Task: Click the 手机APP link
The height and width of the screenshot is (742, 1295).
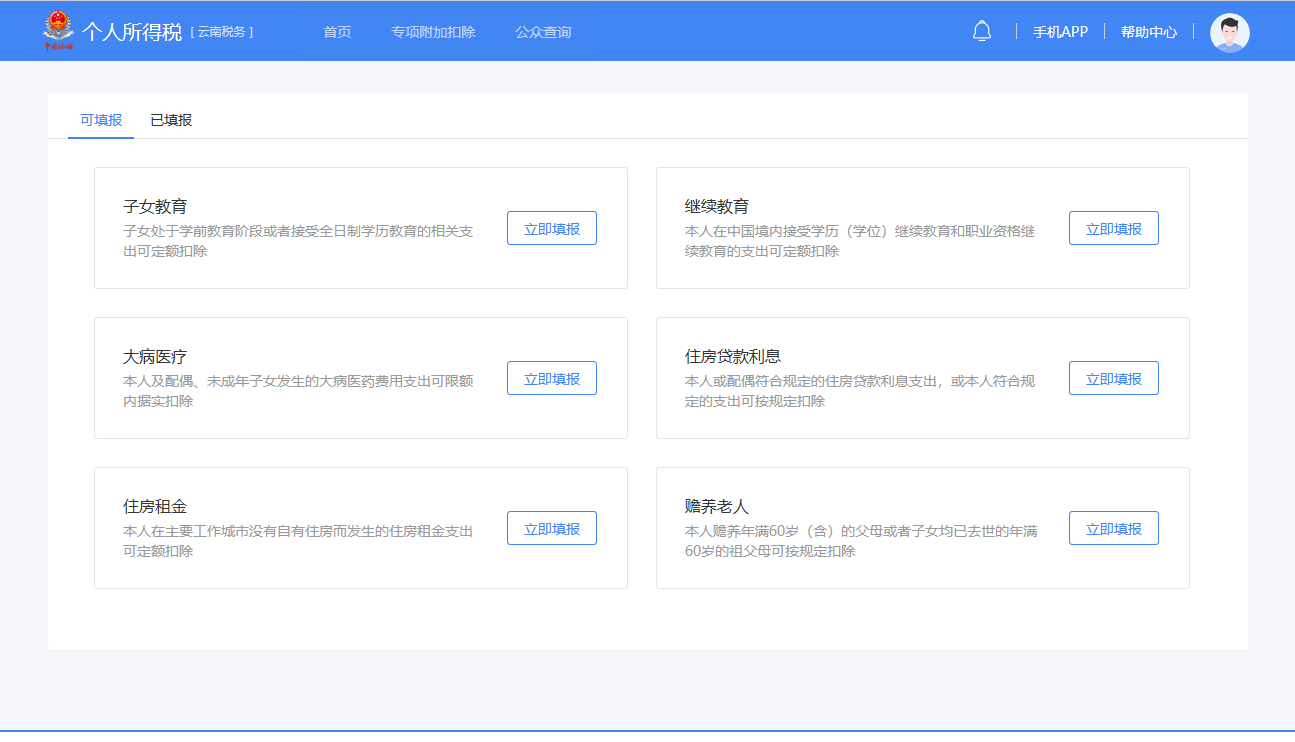Action: (x=1060, y=32)
